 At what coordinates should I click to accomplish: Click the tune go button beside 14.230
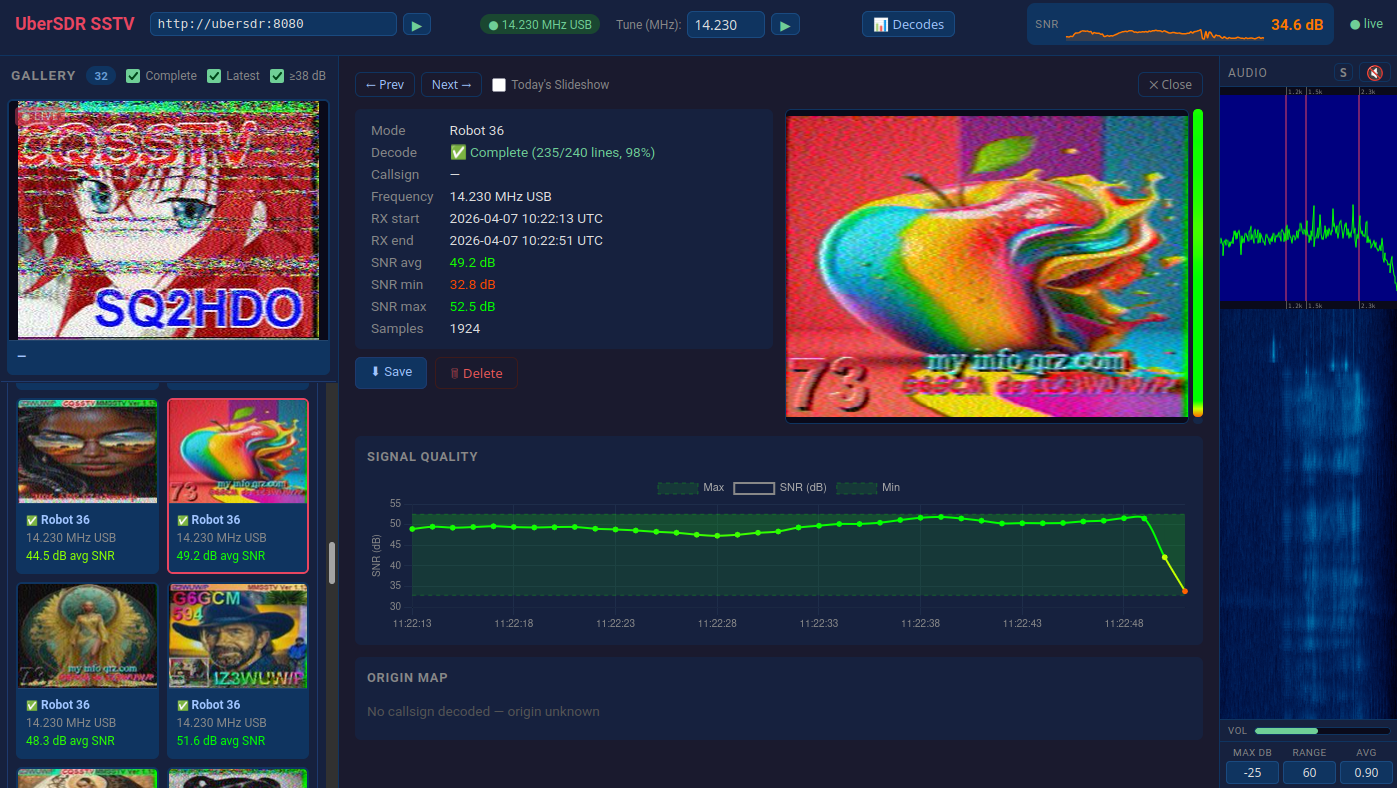785,24
